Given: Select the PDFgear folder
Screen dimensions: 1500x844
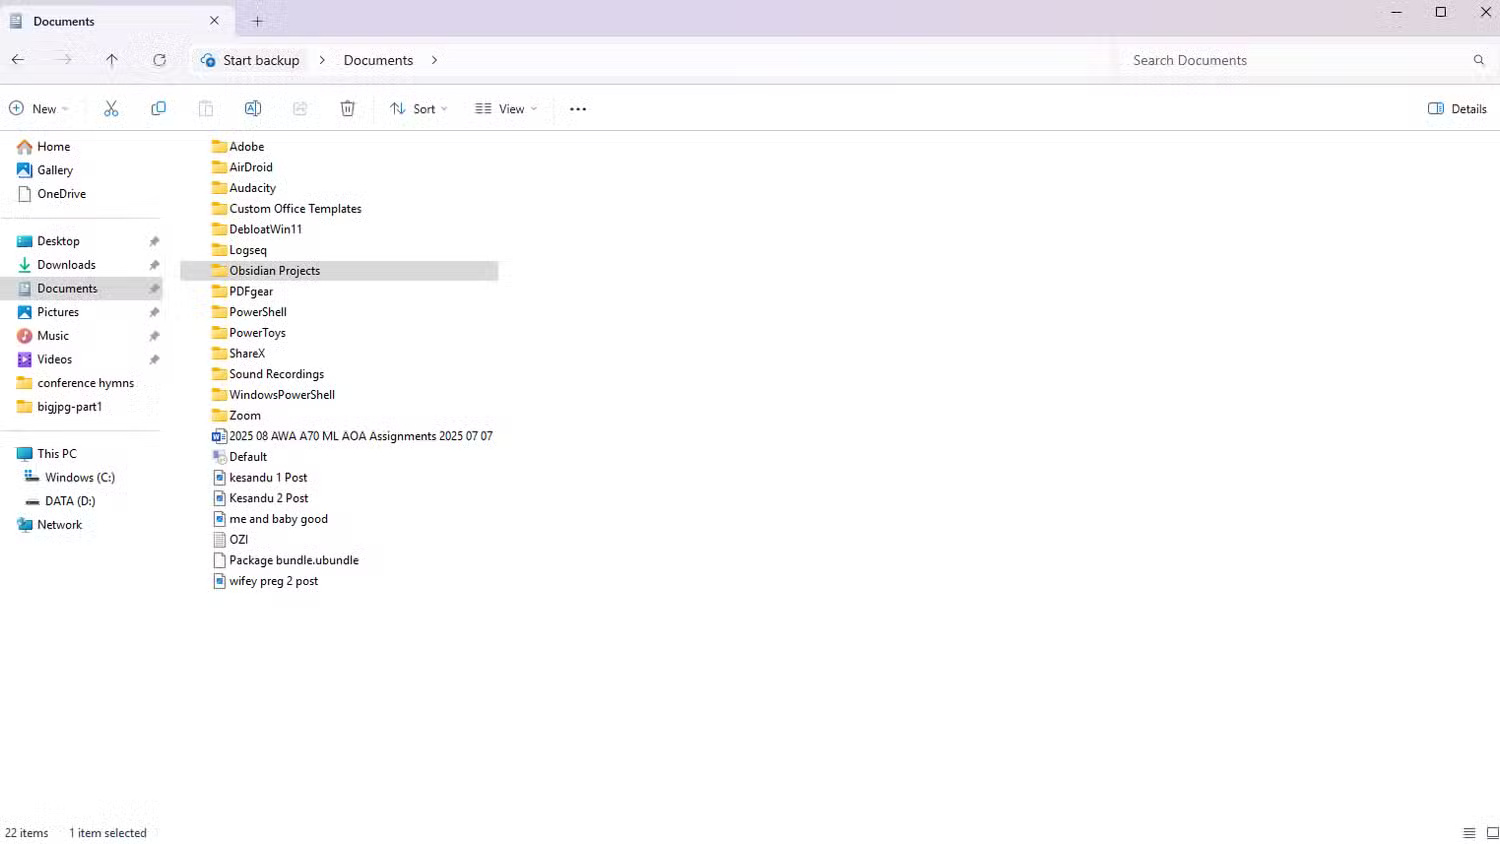Looking at the screenshot, I should click(251, 292).
